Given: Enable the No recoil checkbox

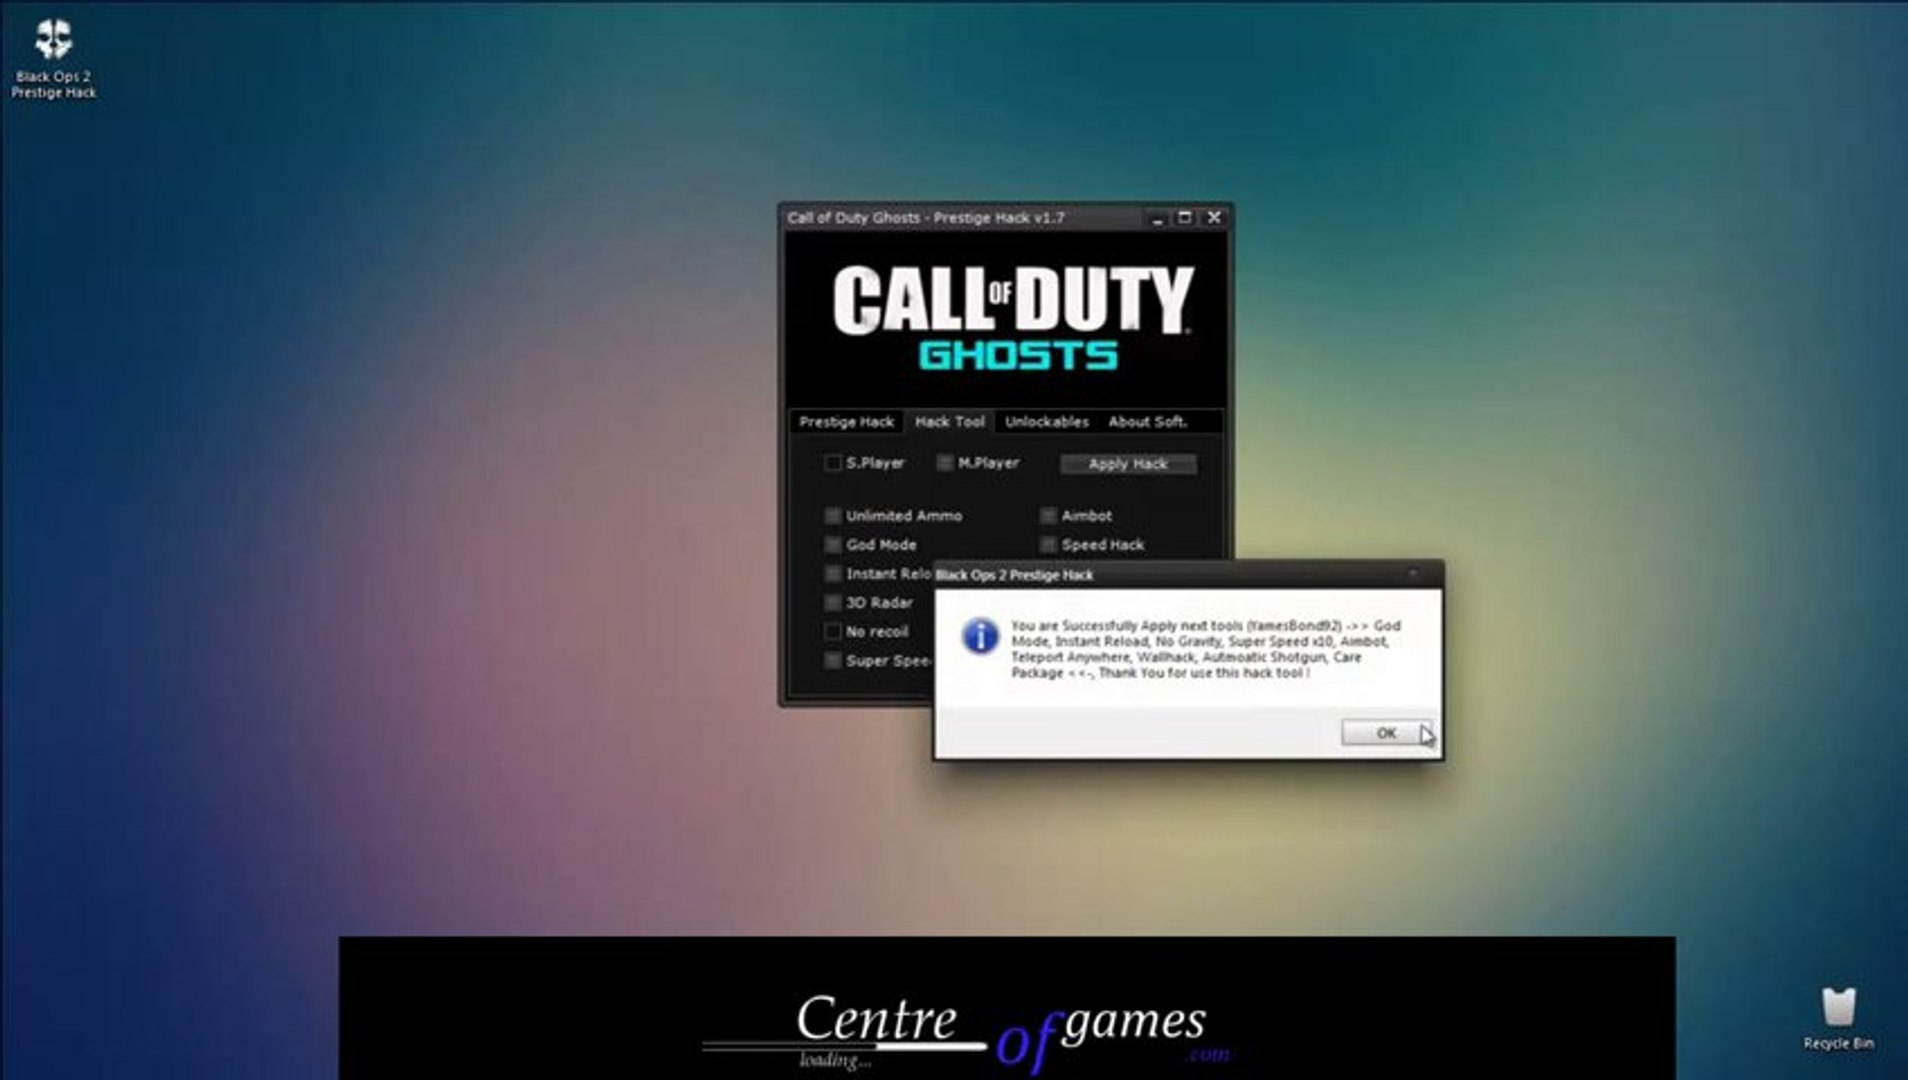Looking at the screenshot, I should 832,632.
